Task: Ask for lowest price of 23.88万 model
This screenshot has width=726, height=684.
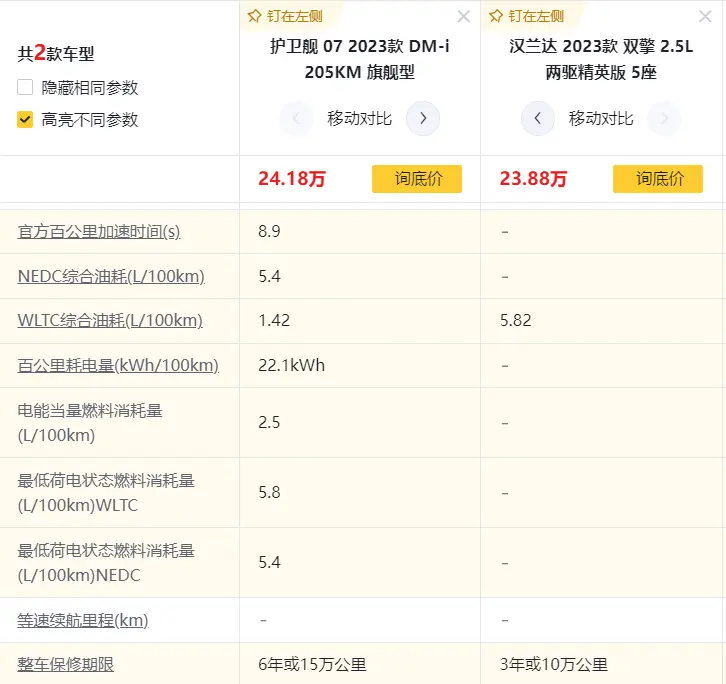Action: pos(658,179)
